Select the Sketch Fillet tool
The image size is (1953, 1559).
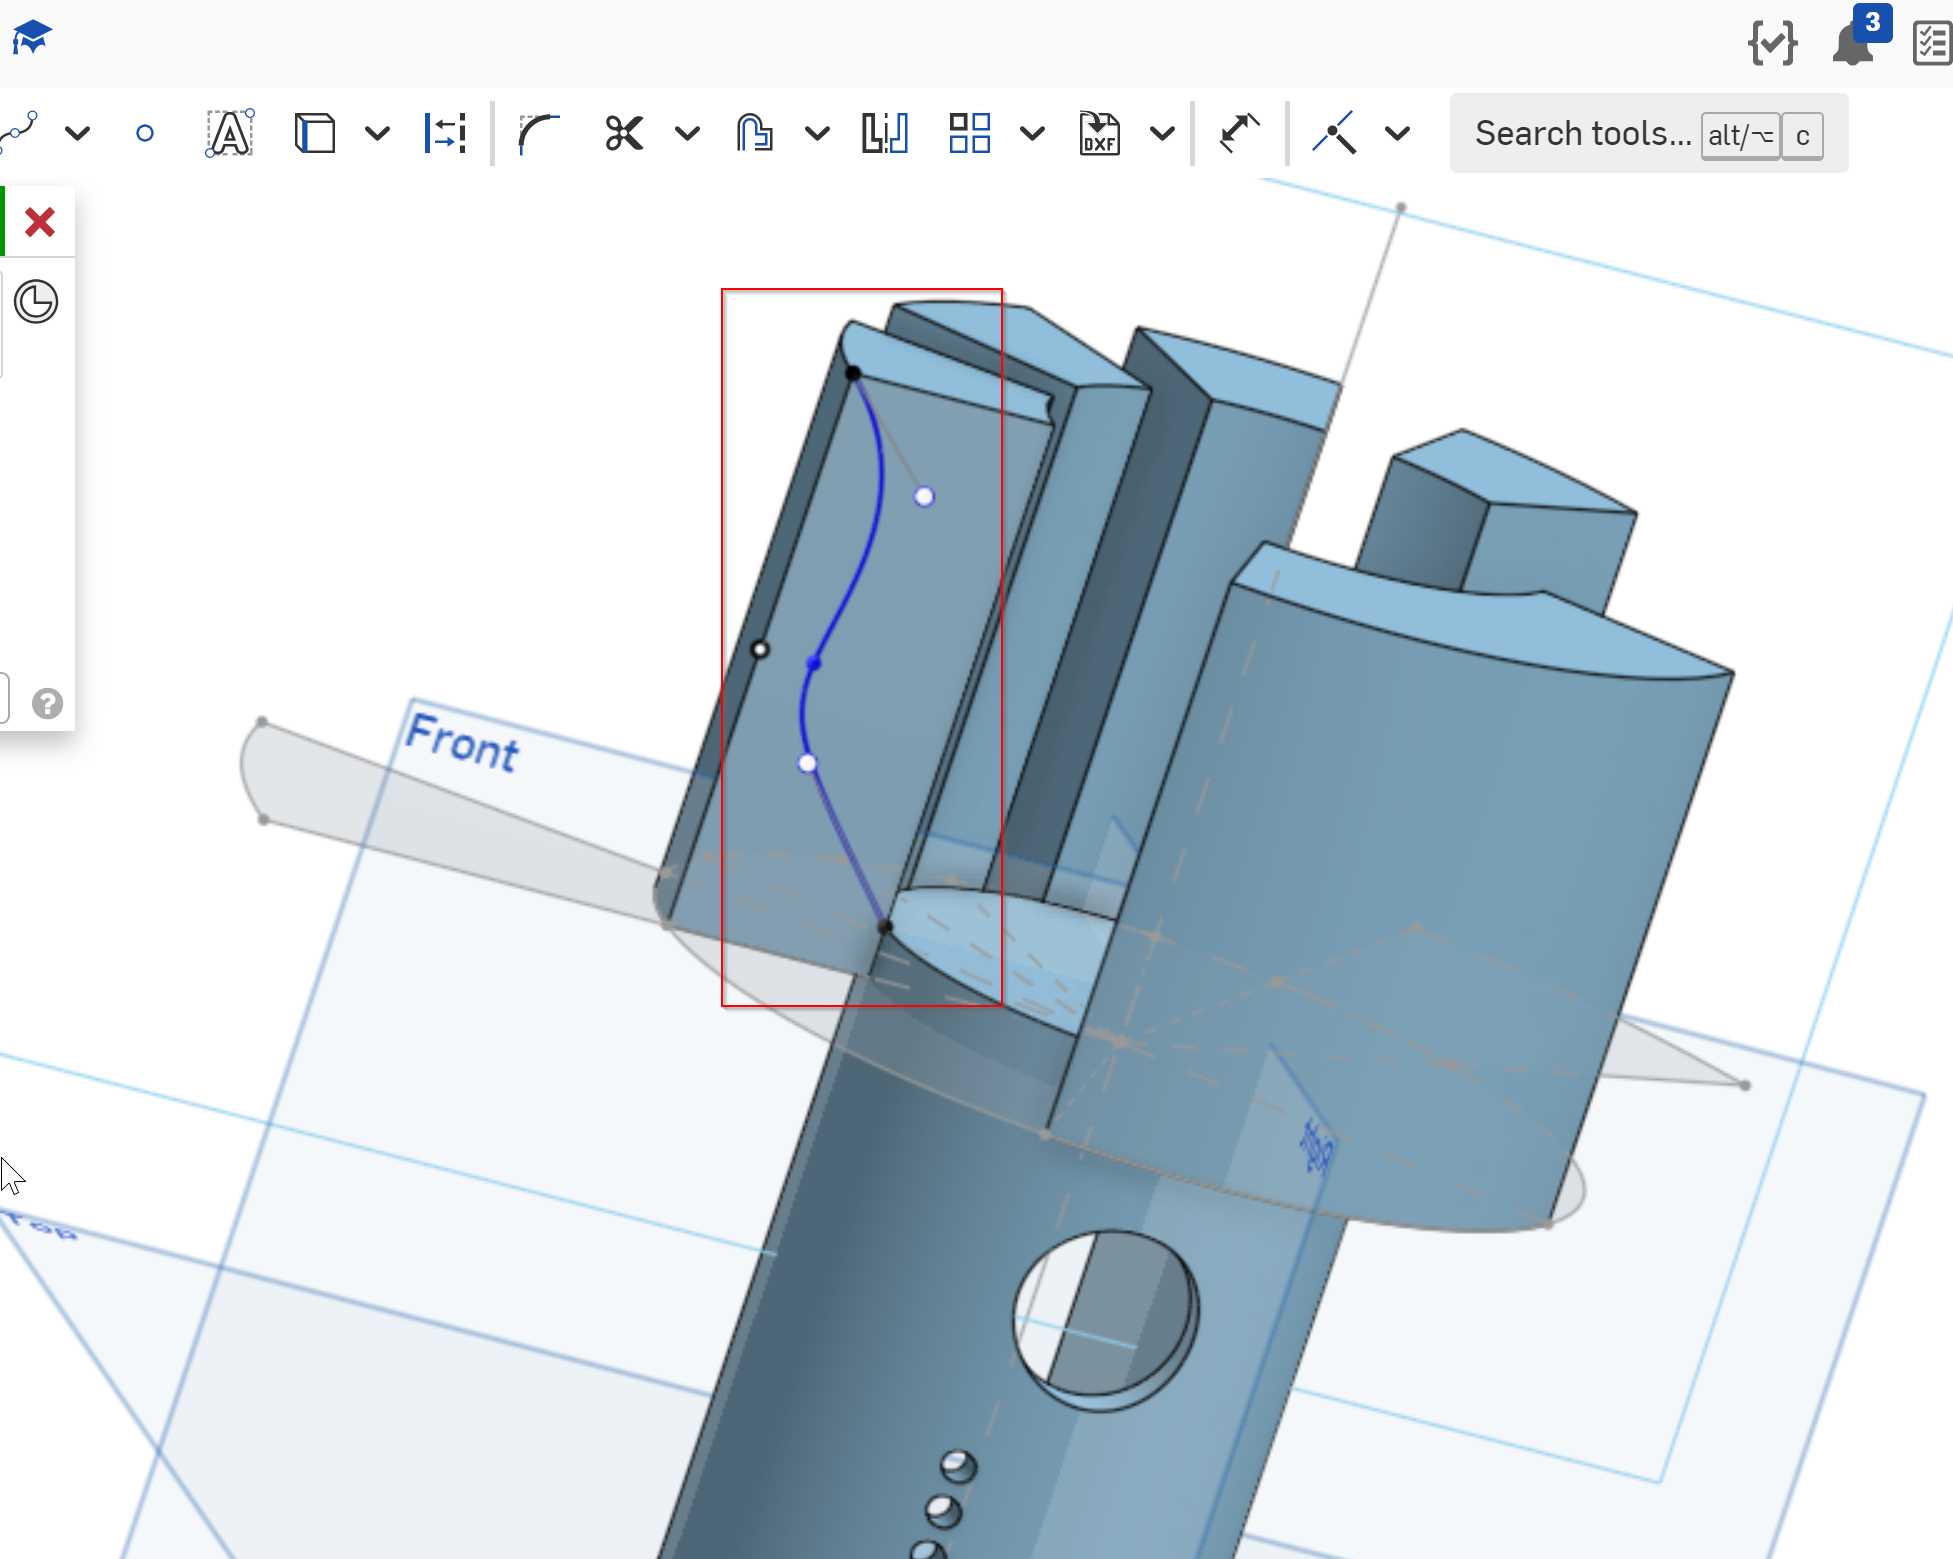538,133
